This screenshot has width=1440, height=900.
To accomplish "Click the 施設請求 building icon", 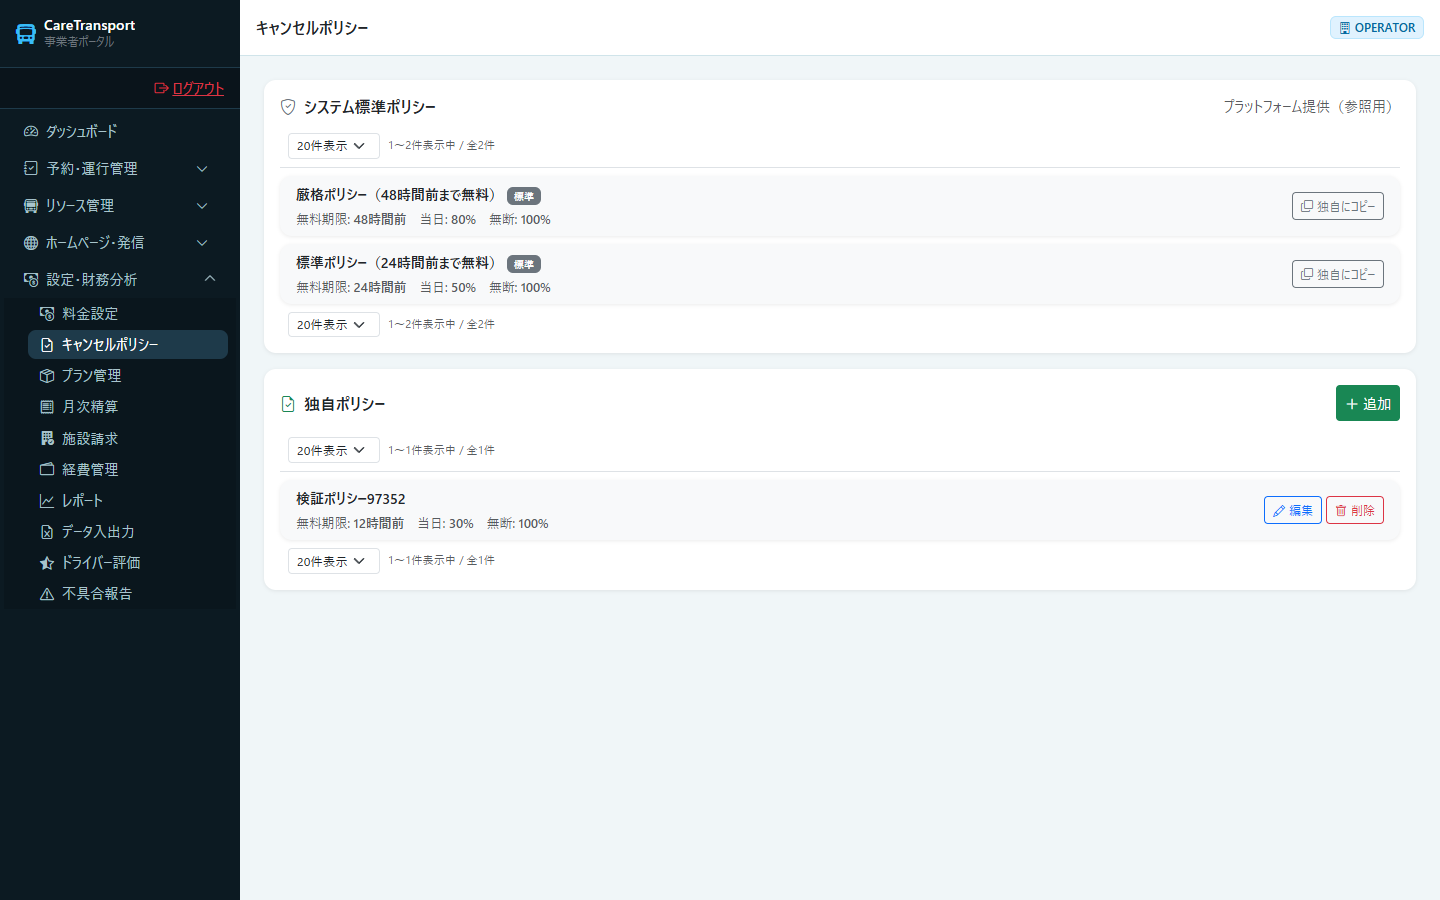I will pos(47,438).
